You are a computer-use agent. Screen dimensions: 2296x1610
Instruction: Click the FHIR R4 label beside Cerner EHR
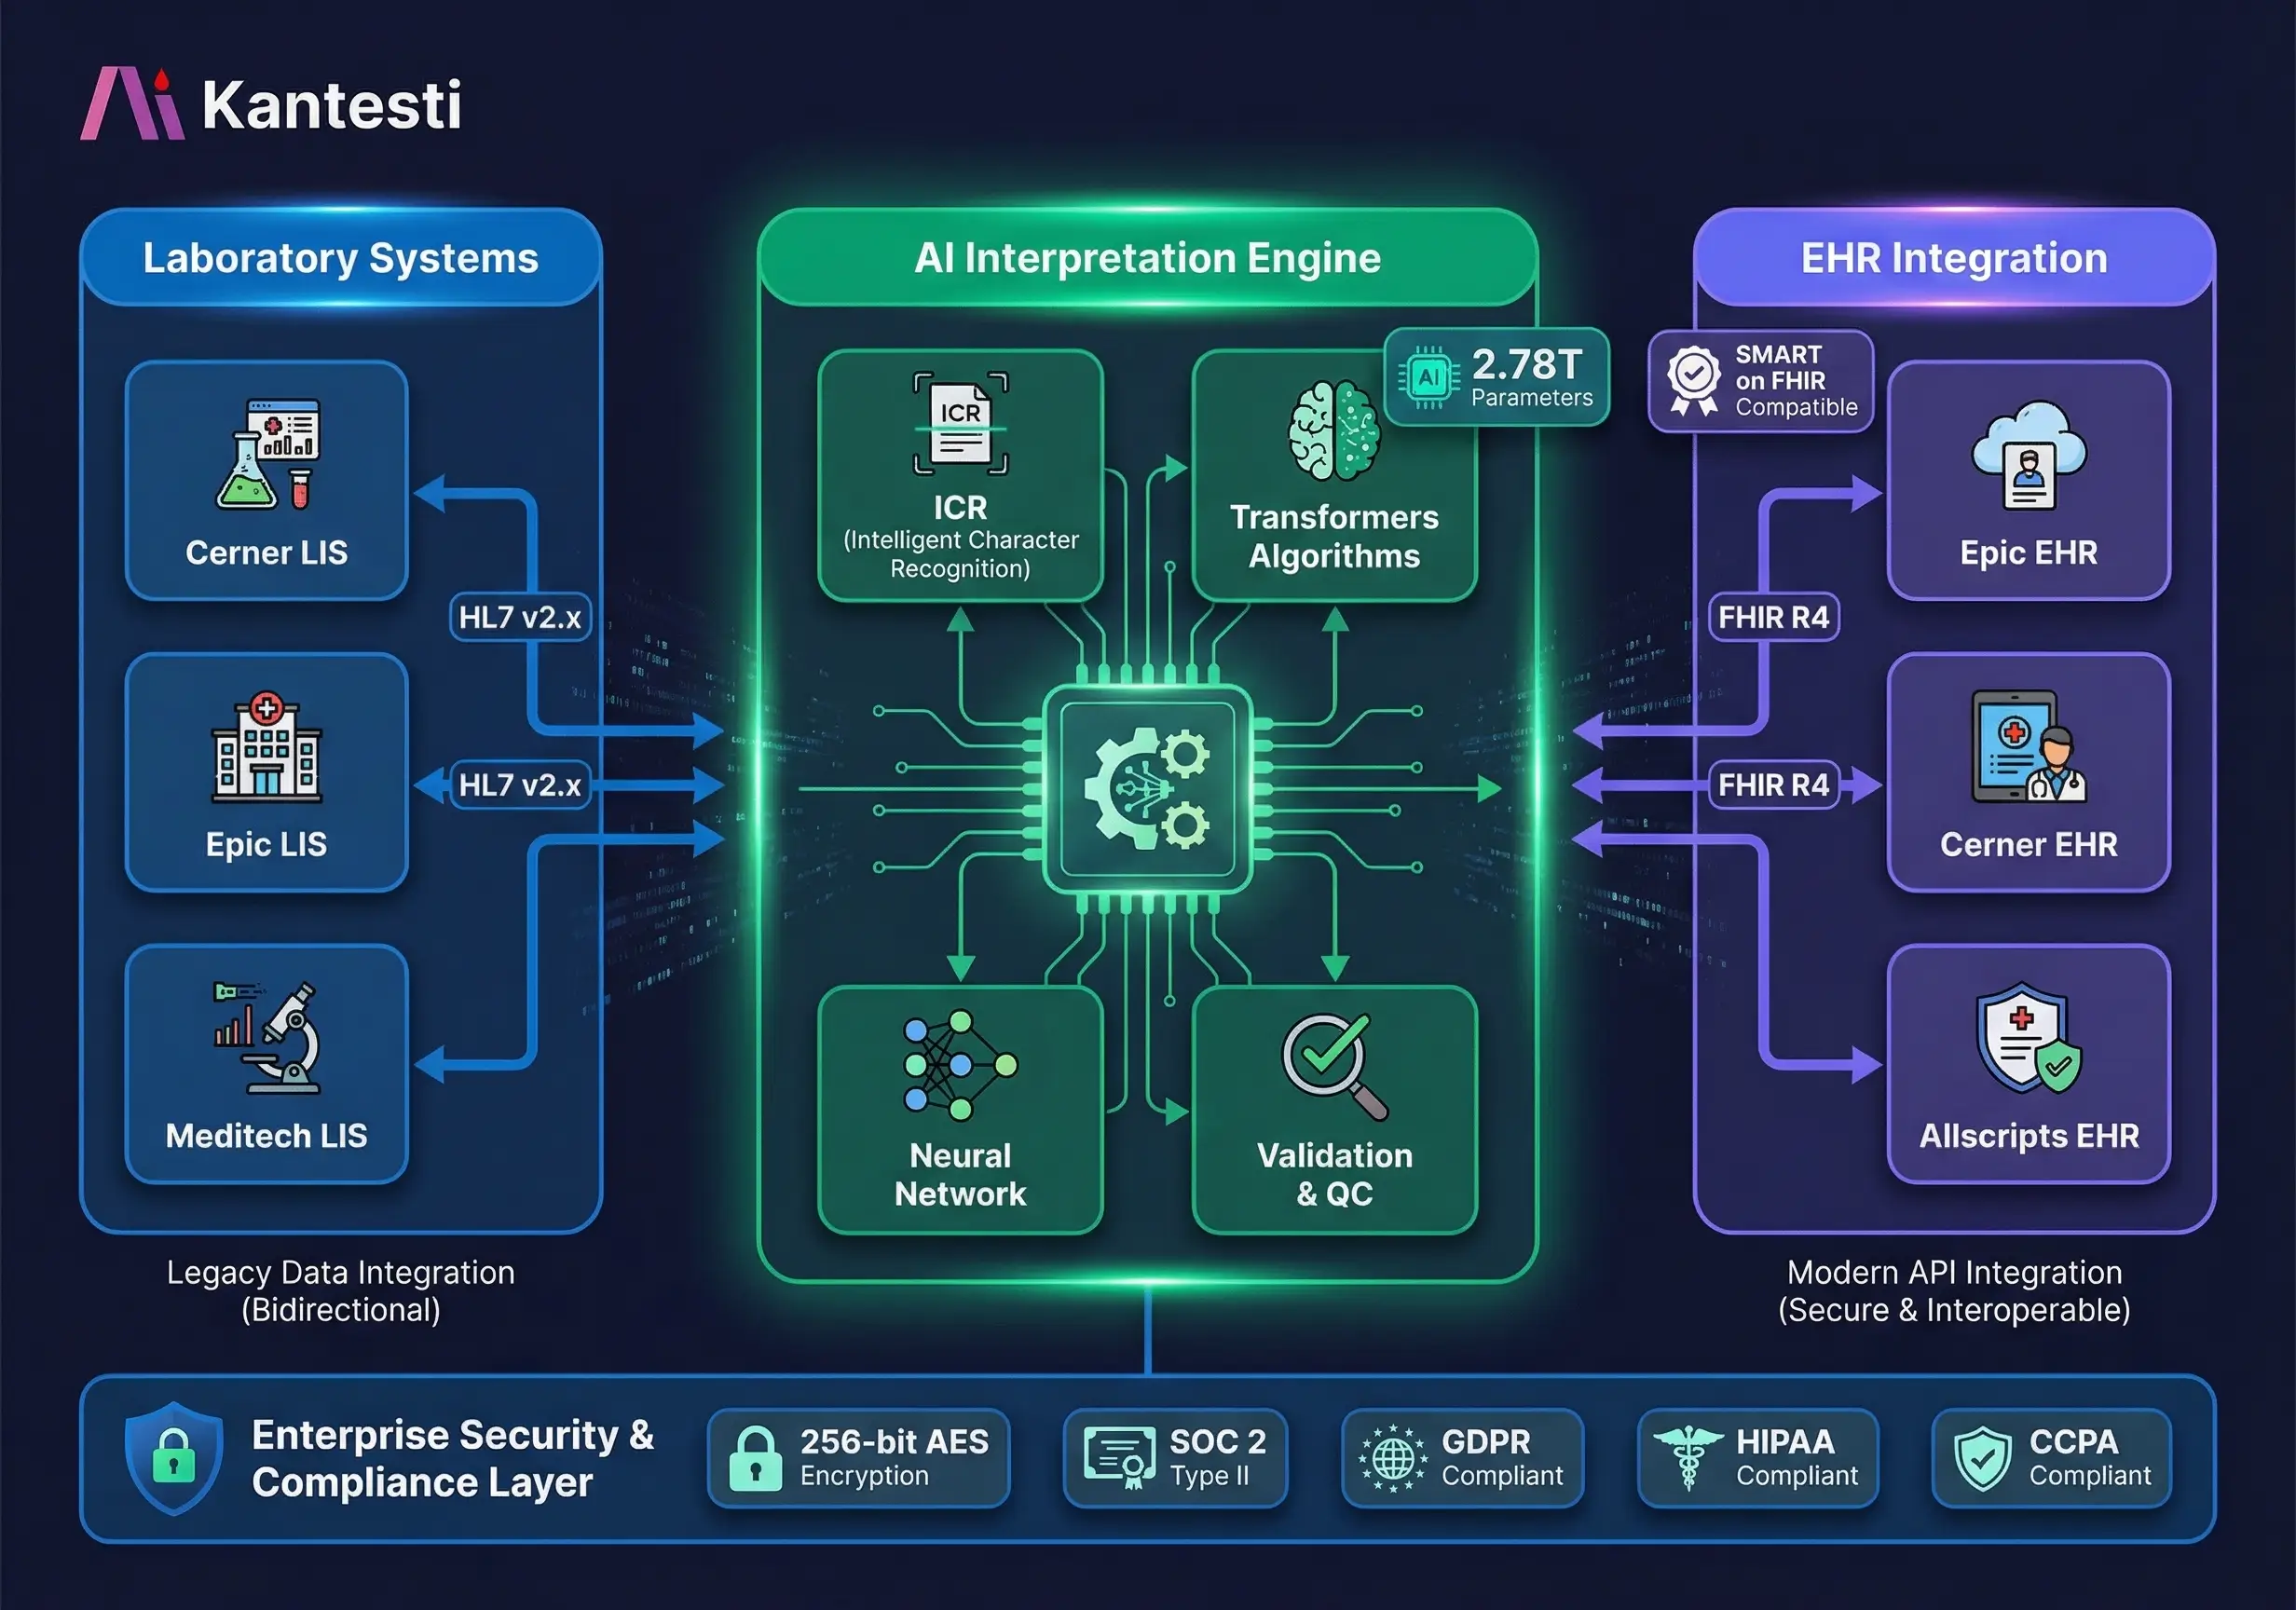pyautogui.click(x=1773, y=785)
